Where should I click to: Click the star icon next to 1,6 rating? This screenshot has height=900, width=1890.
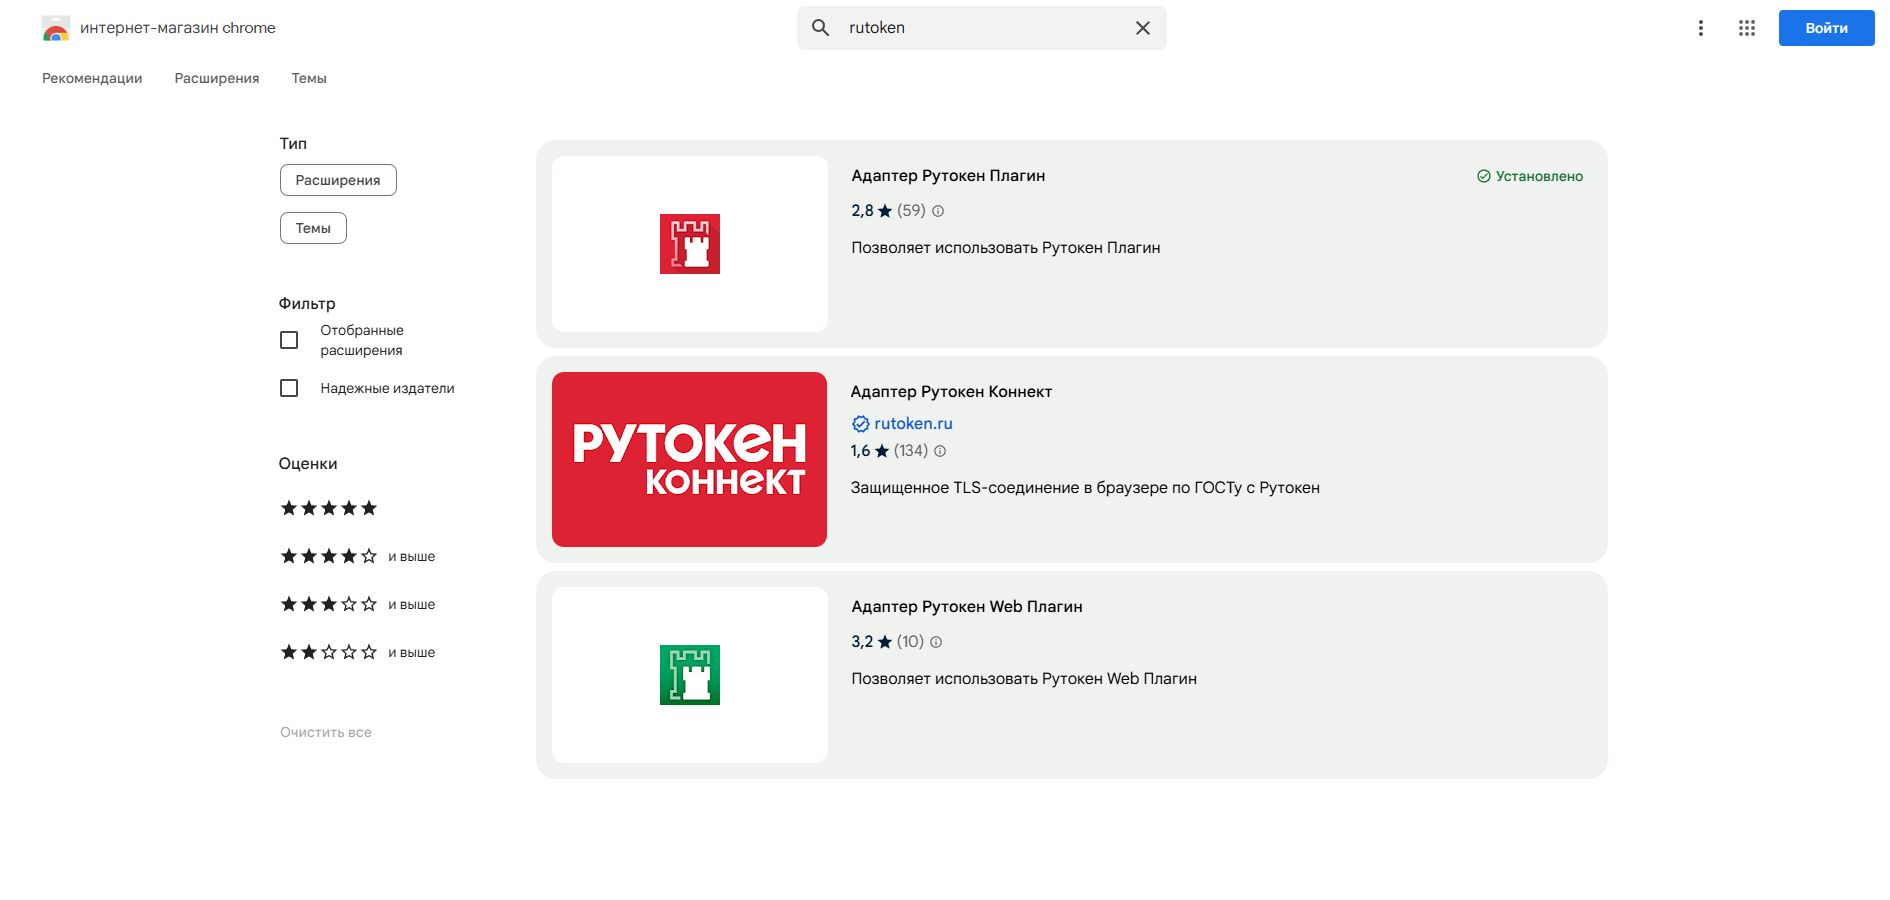(882, 451)
